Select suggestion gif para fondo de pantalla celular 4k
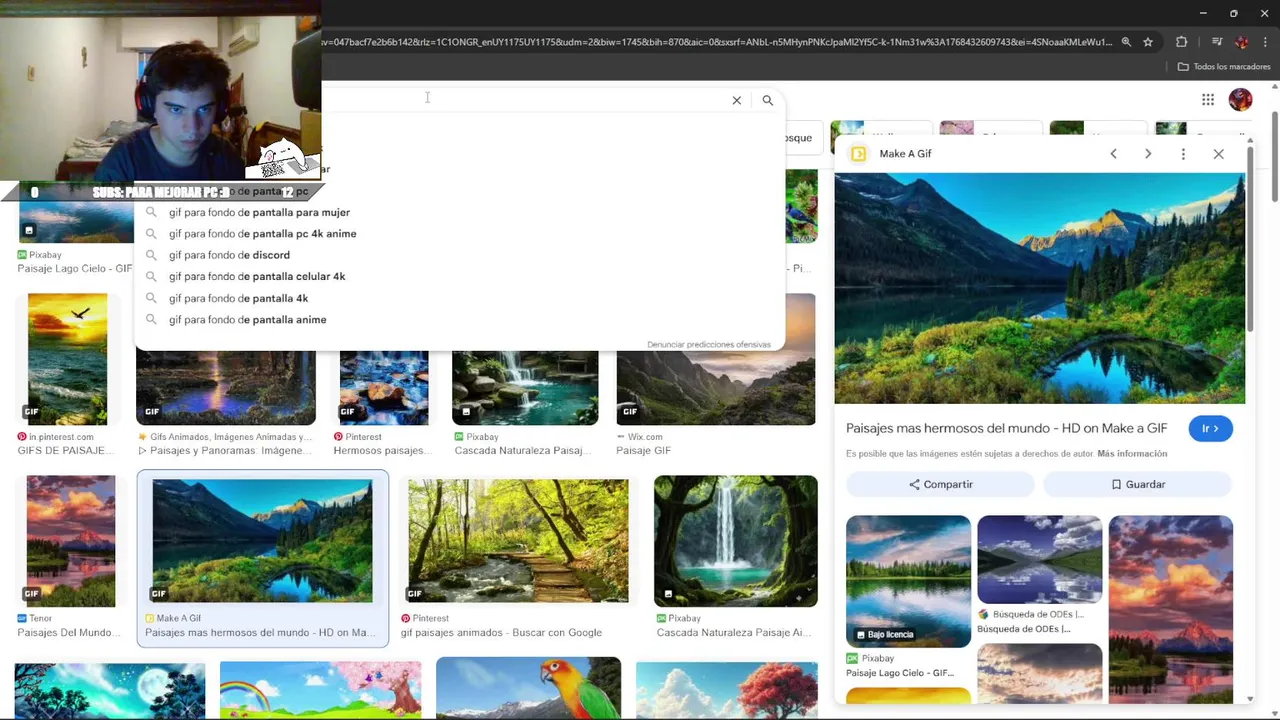This screenshot has width=1280, height=720. pyautogui.click(x=257, y=276)
